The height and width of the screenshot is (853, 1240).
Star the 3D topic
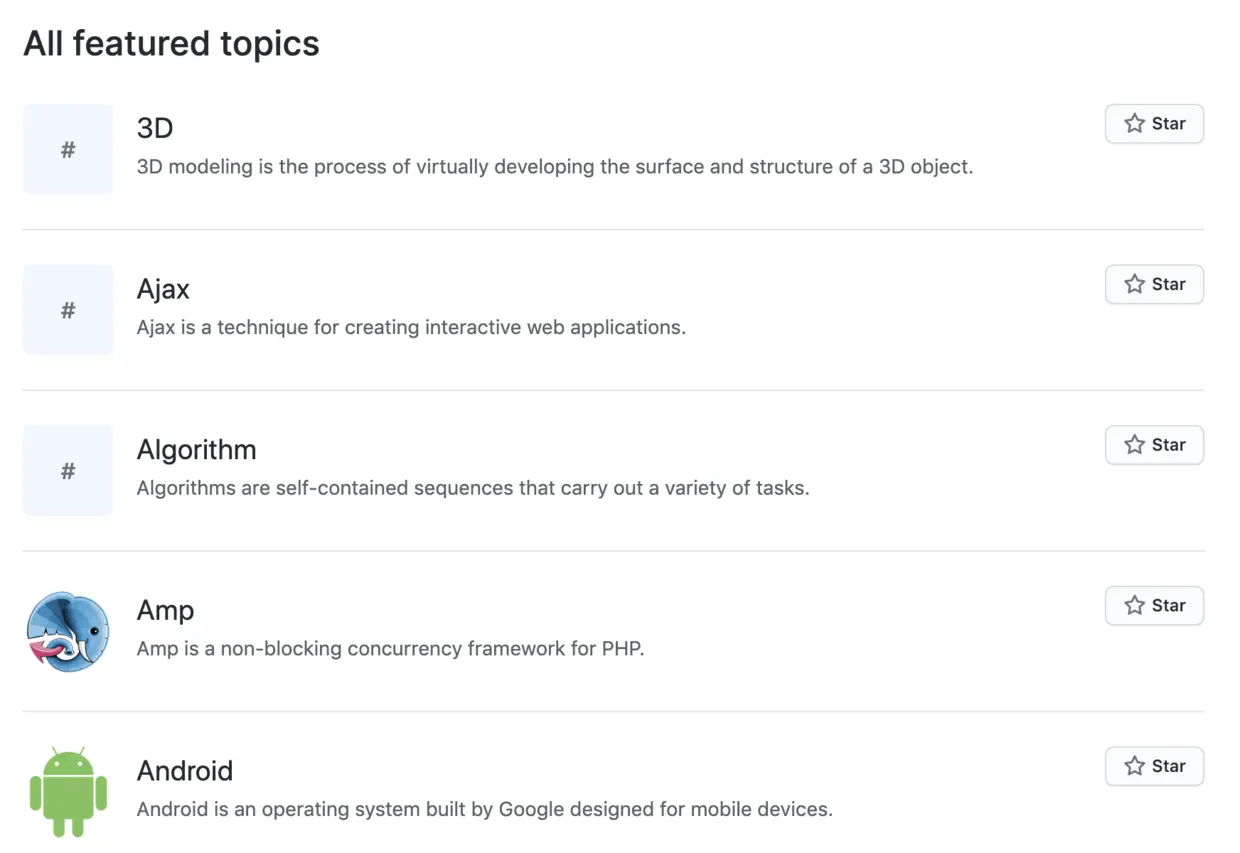point(1154,124)
